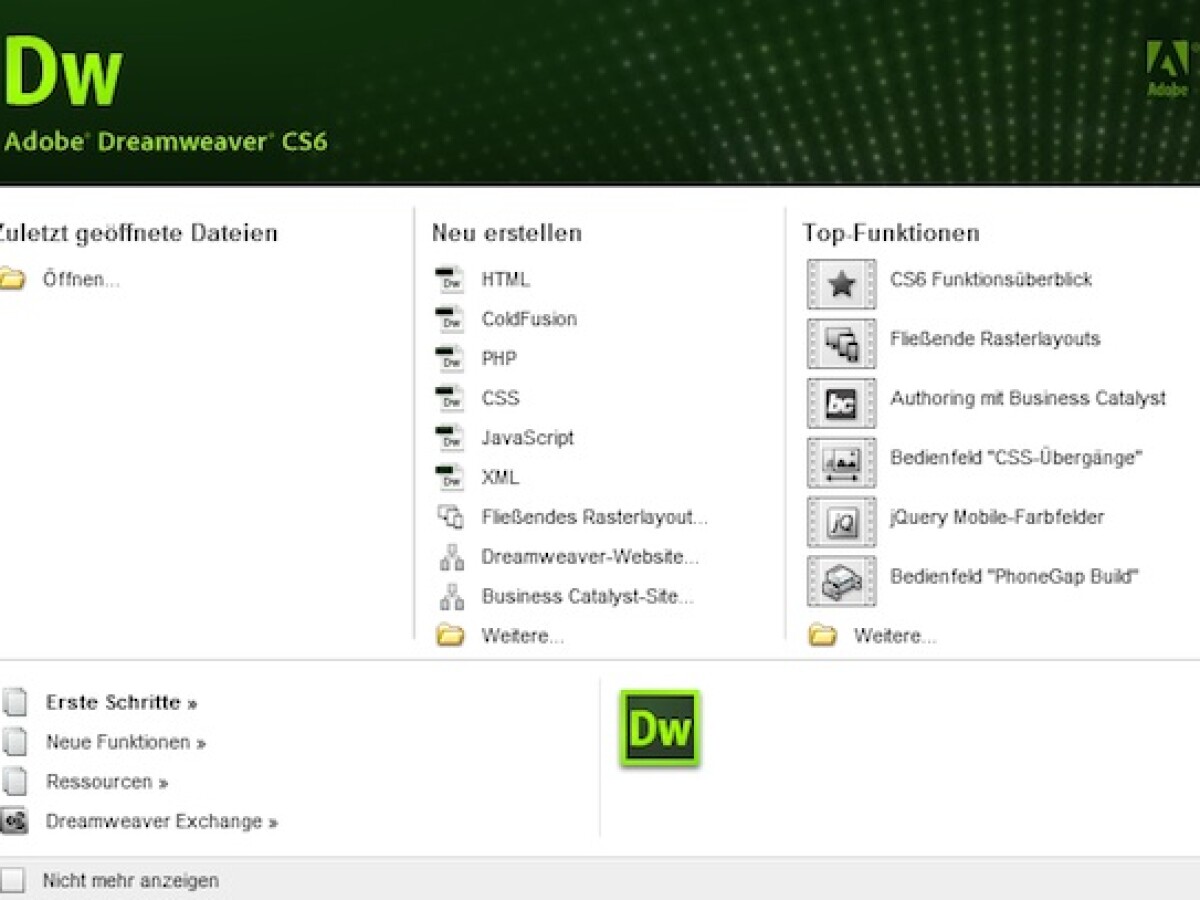Open the Bedienfeld PhoneGap Build icon
Viewport: 1200px width, 900px height.
pyautogui.click(x=840, y=580)
